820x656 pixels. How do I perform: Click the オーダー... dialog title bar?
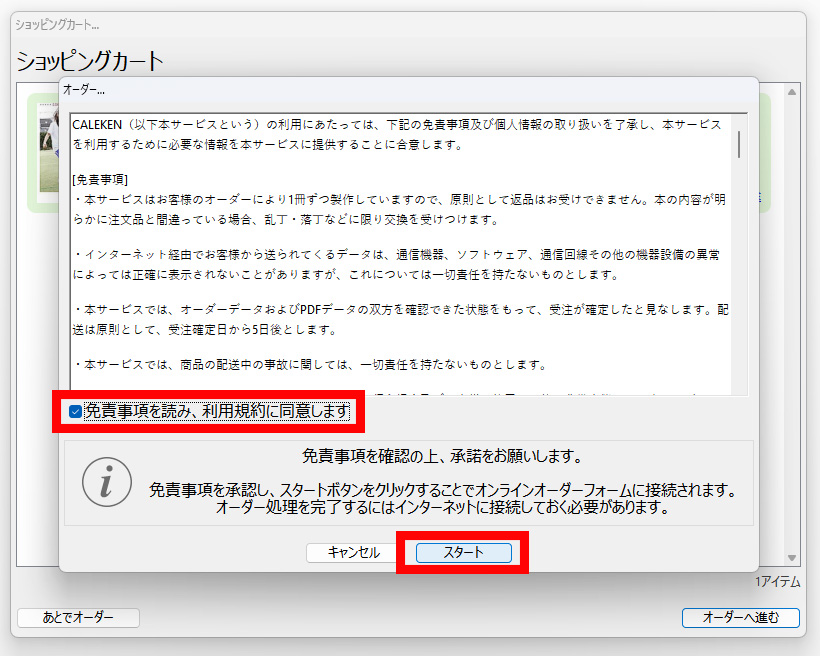pyautogui.click(x=400, y=89)
